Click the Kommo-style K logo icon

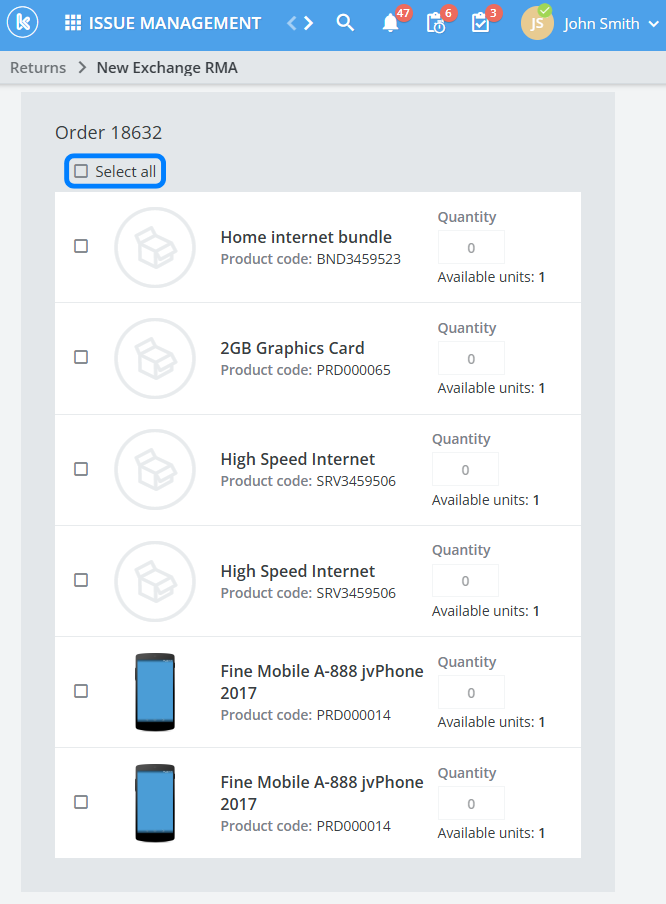click(22, 23)
